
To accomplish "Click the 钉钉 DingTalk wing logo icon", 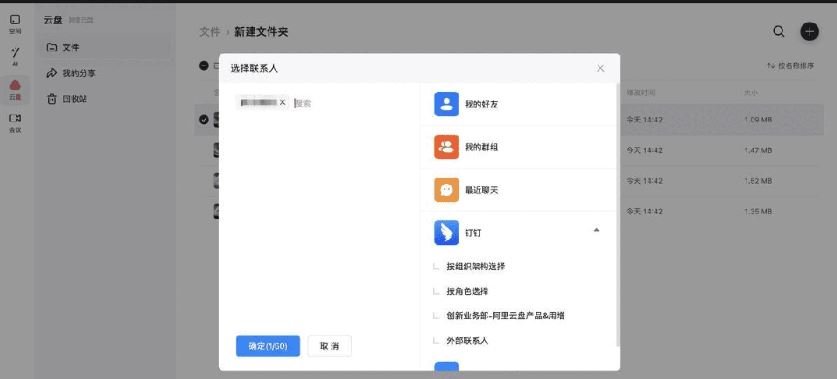I will 446,233.
